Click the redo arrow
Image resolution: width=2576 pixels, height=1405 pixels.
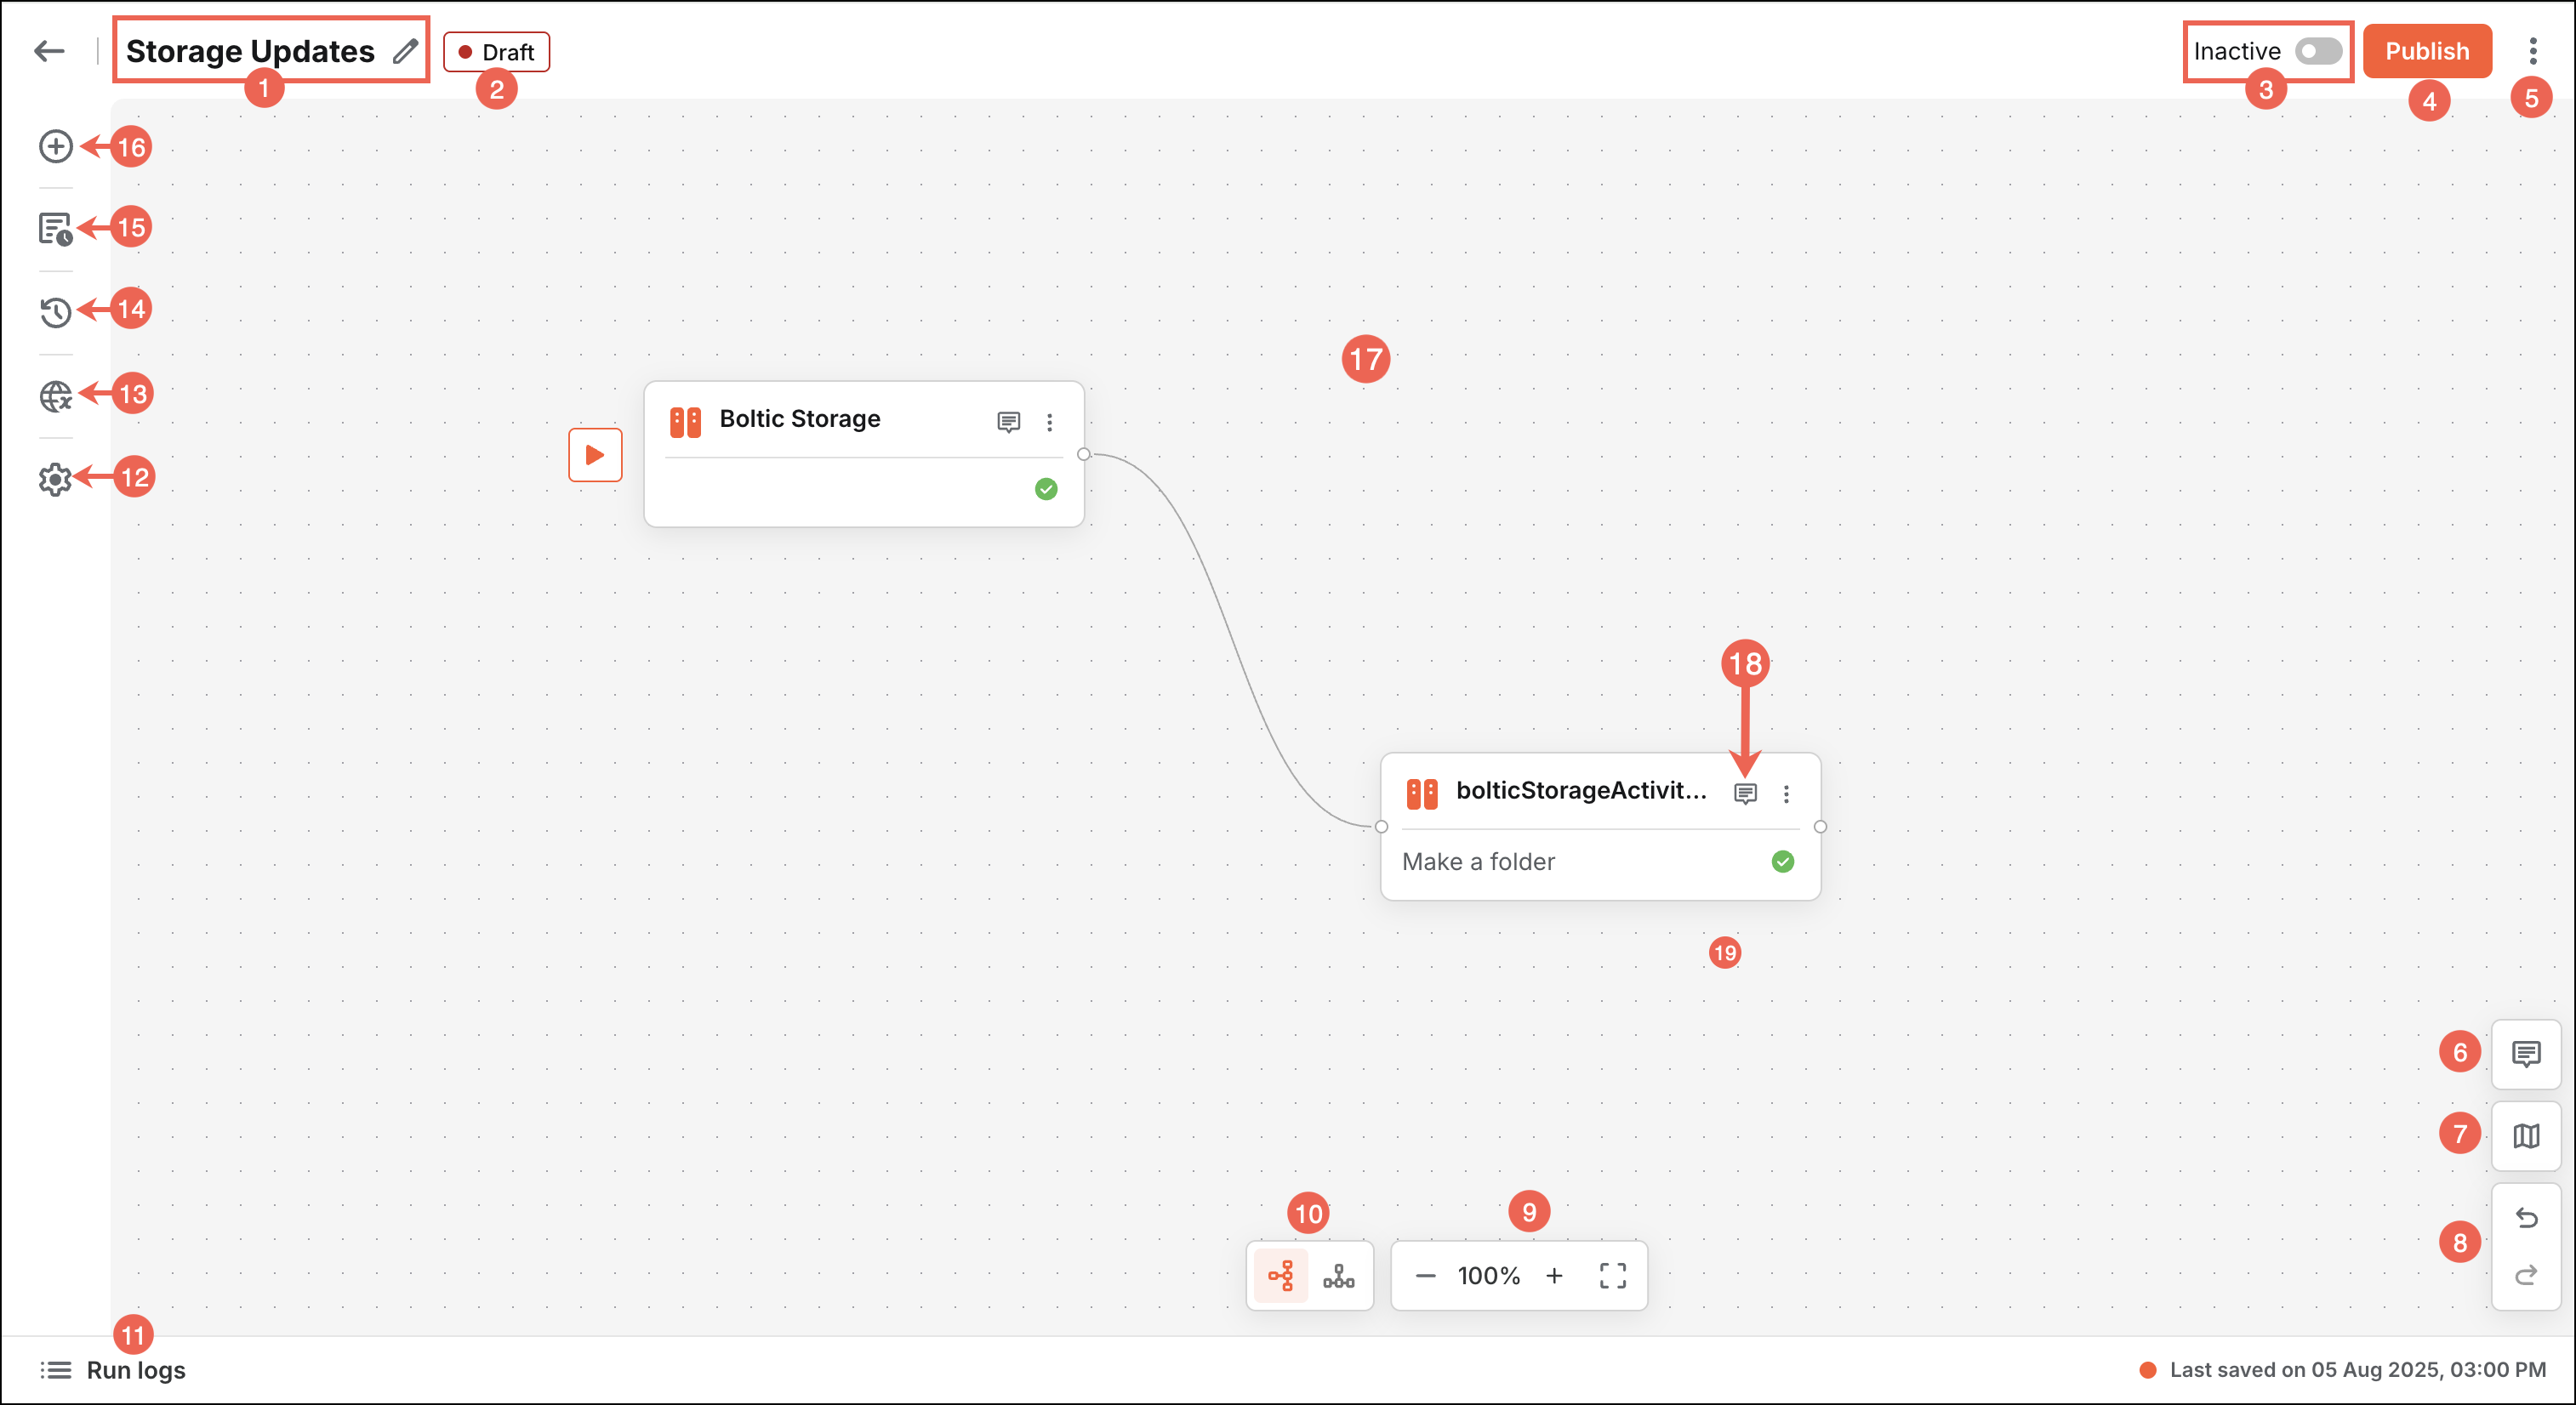click(x=2525, y=1275)
